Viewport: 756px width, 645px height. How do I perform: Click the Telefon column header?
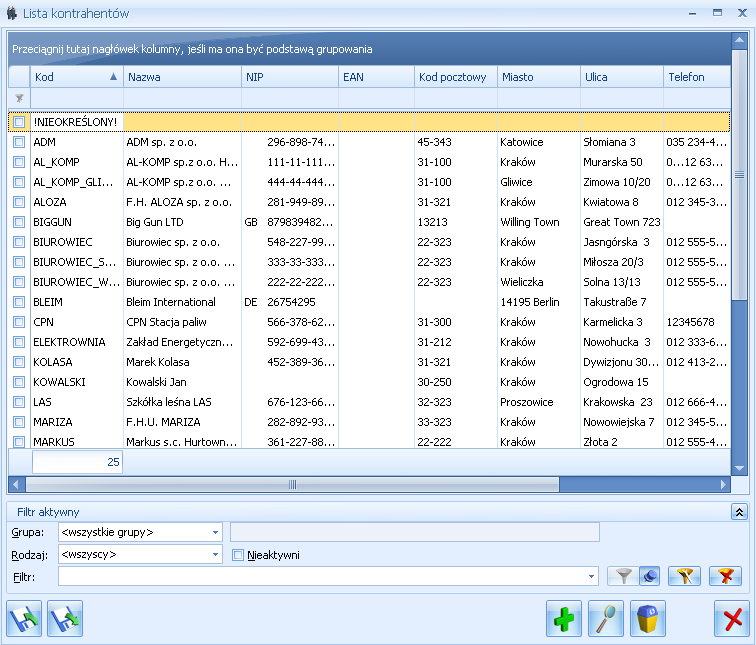(x=697, y=77)
